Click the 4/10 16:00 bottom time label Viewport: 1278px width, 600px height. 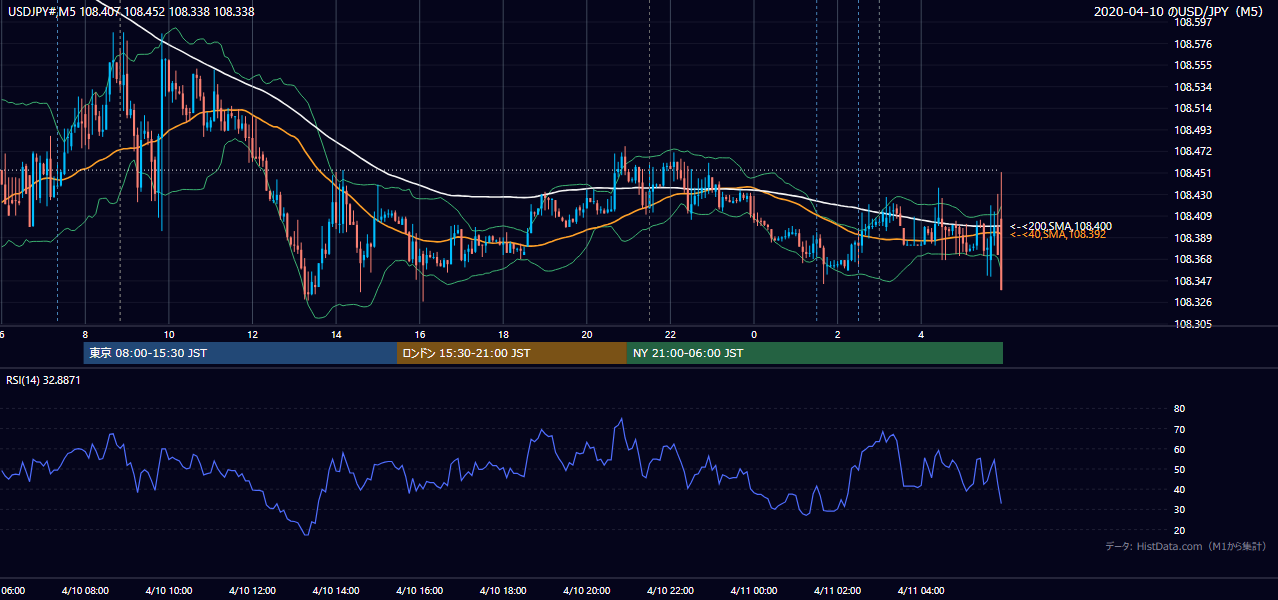(x=420, y=591)
